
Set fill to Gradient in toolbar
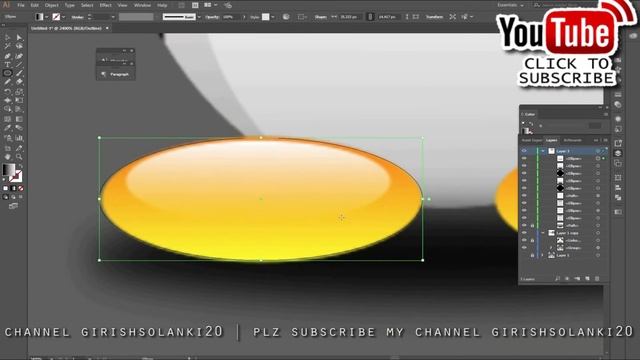(x=13, y=188)
